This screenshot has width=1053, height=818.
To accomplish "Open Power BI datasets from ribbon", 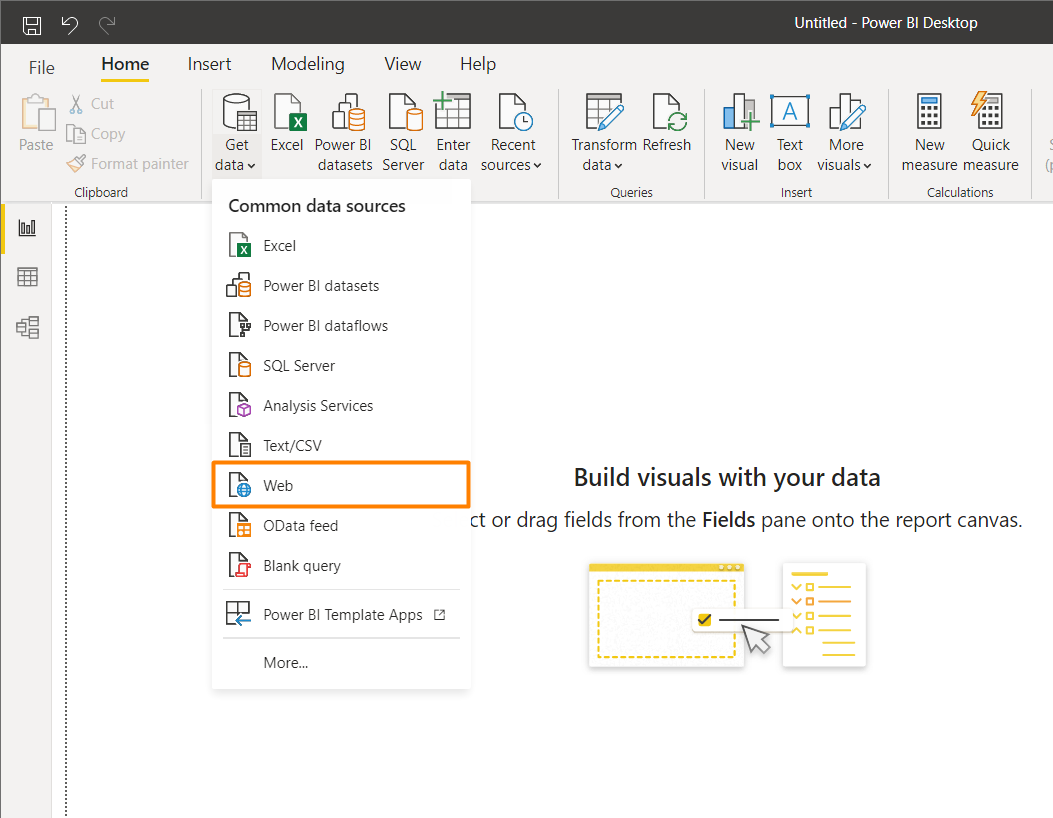I will tap(345, 133).
